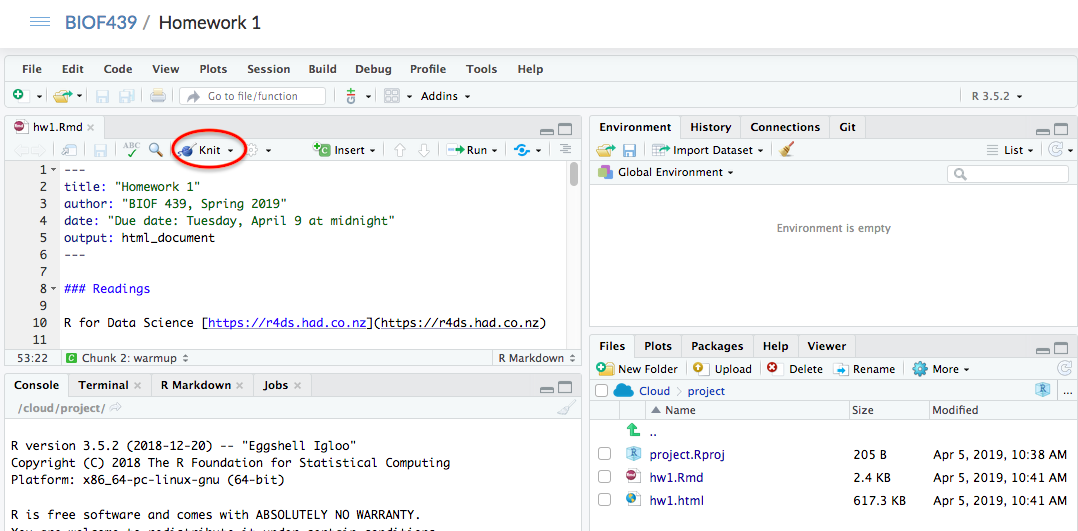Viewport: 1078px width, 531px height.
Task: Open the Session menu
Action: coord(269,69)
